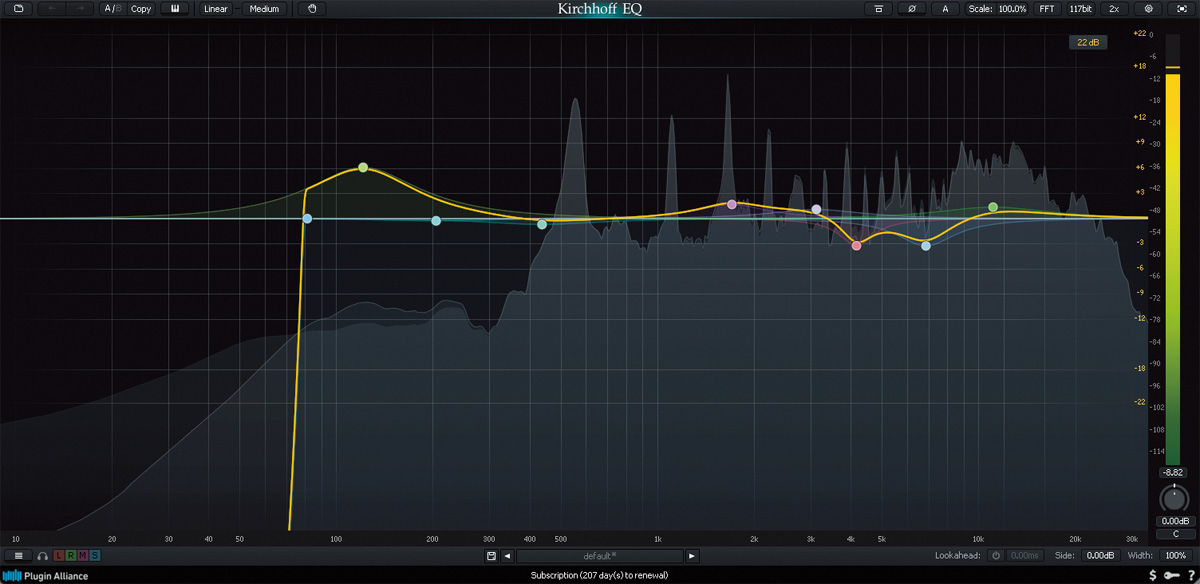Click the question mark help icon
This screenshot has width=1200, height=584.
click(1191, 575)
